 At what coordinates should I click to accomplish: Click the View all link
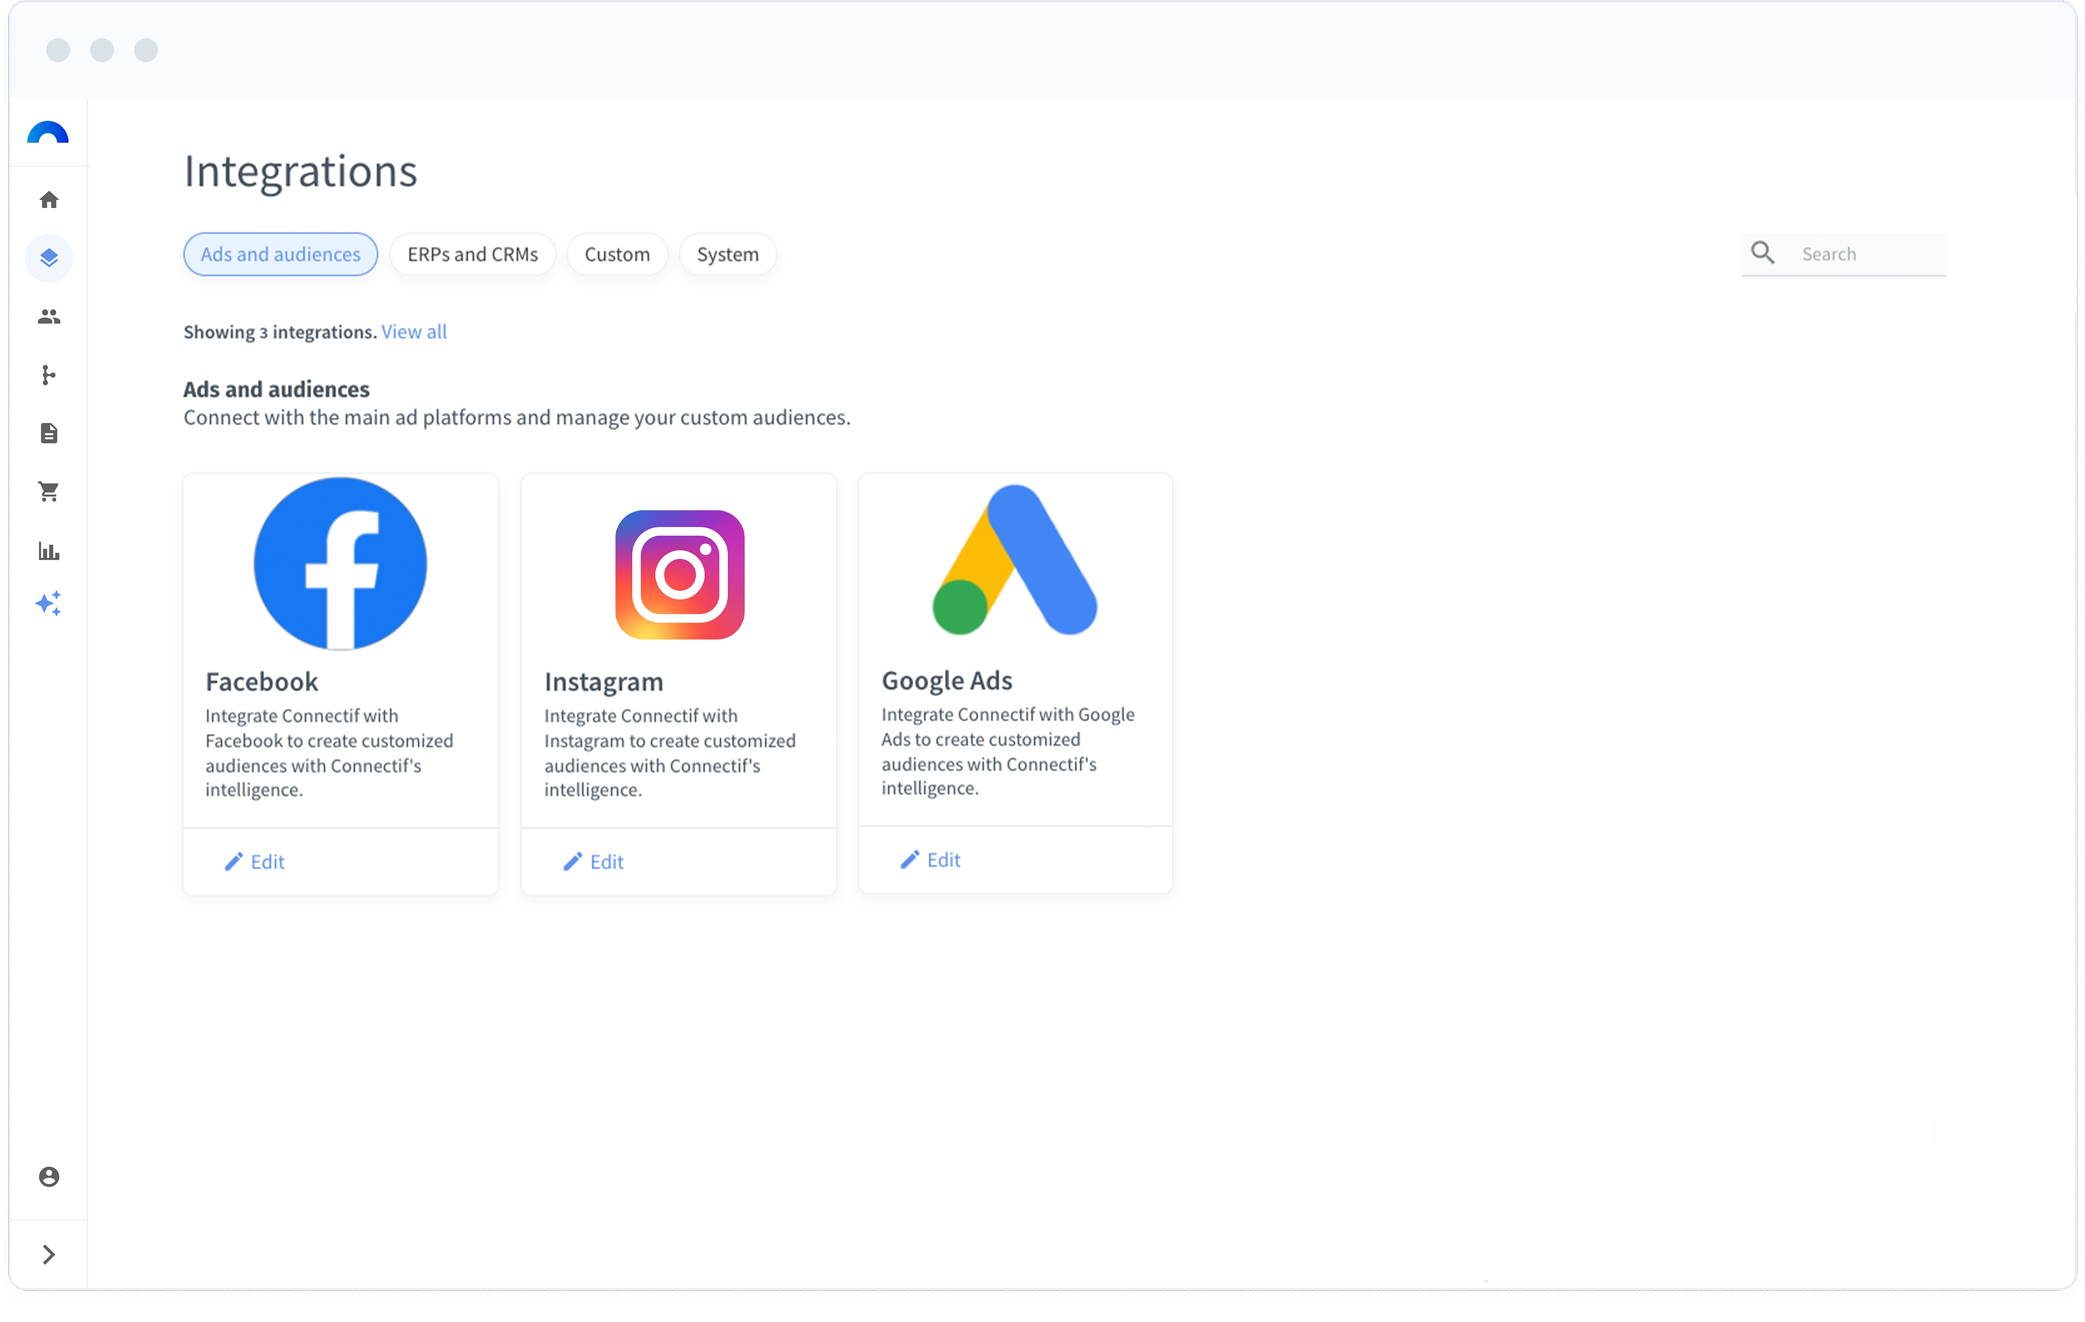[x=414, y=332]
